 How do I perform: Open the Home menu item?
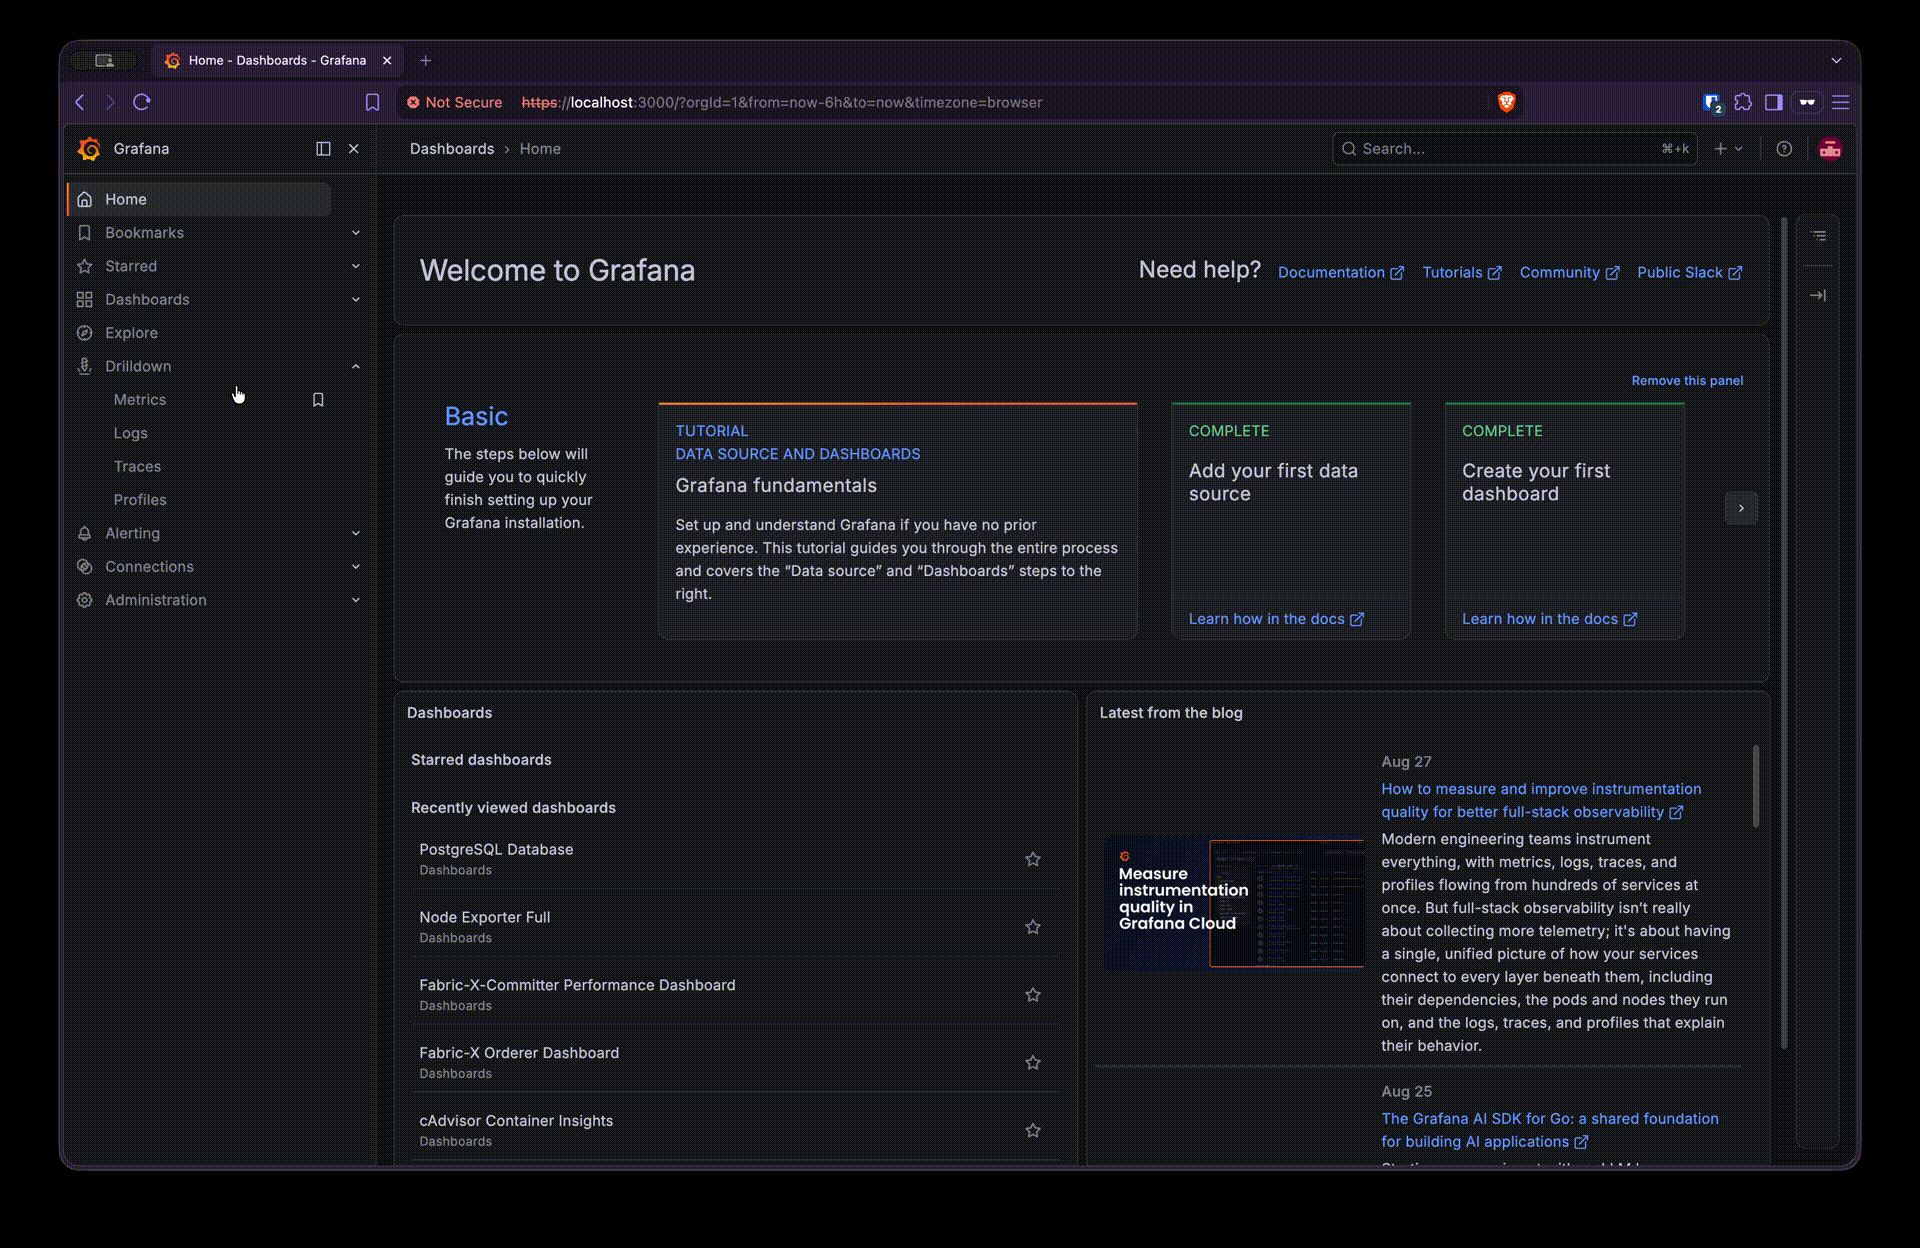click(199, 199)
